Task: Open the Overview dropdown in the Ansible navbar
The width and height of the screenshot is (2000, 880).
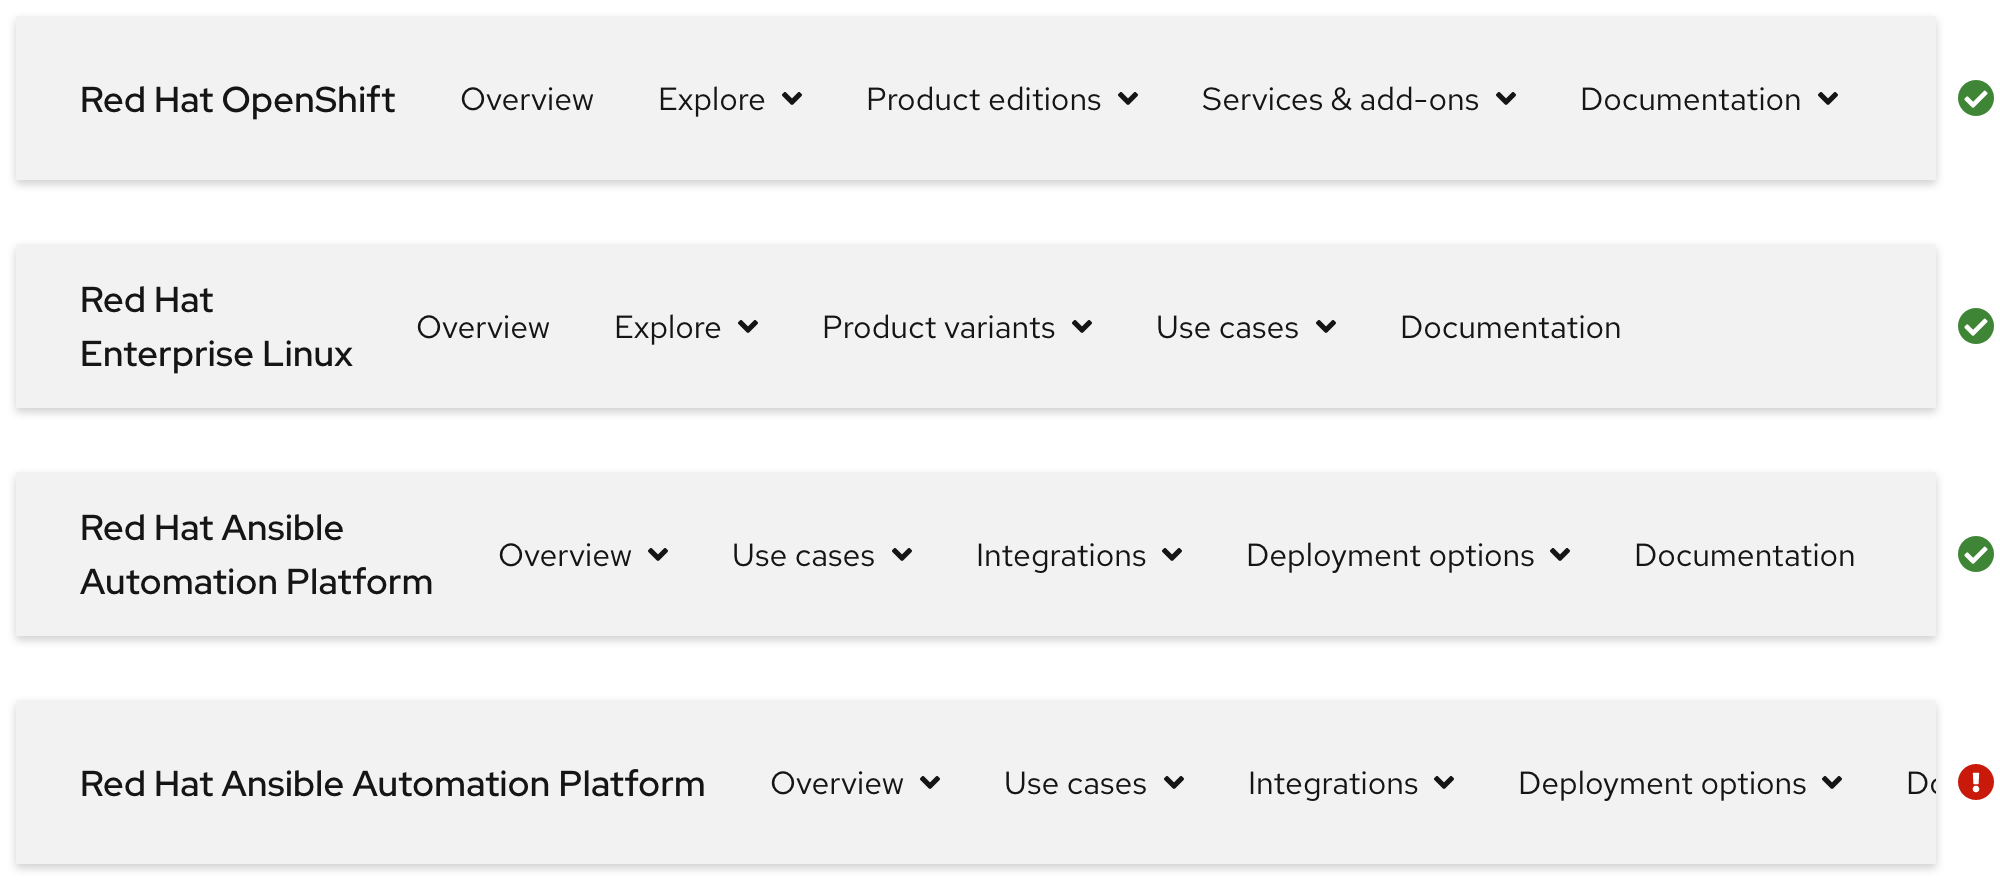Action: [x=583, y=554]
